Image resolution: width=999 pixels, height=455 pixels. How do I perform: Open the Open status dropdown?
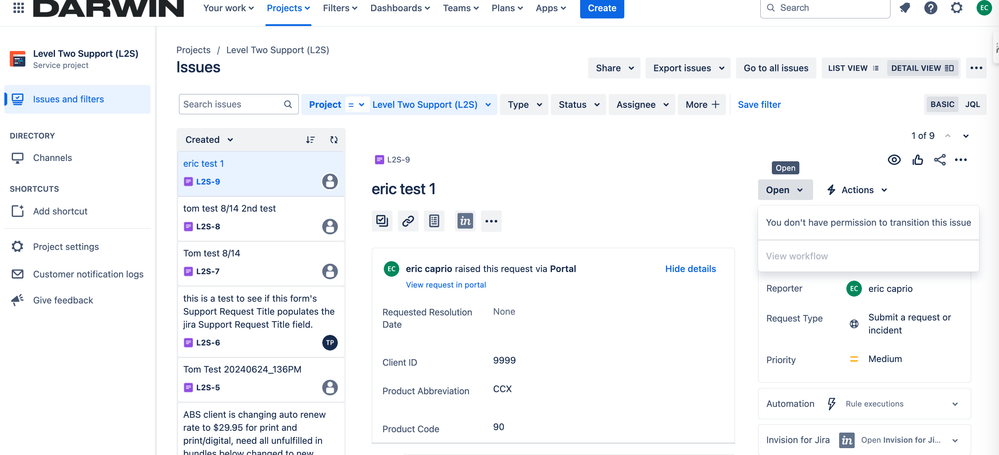pyautogui.click(x=785, y=190)
